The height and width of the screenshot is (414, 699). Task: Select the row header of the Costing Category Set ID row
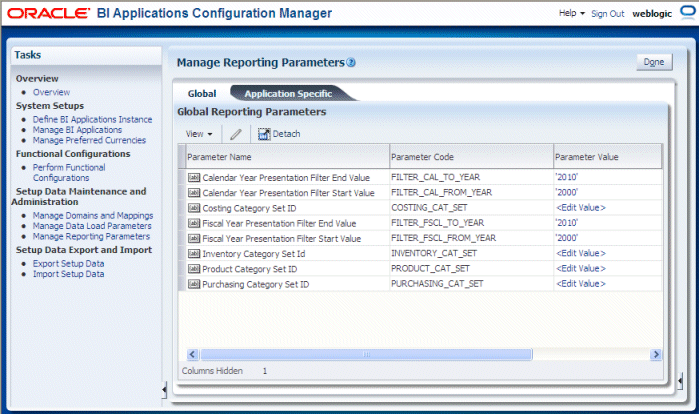point(182,208)
